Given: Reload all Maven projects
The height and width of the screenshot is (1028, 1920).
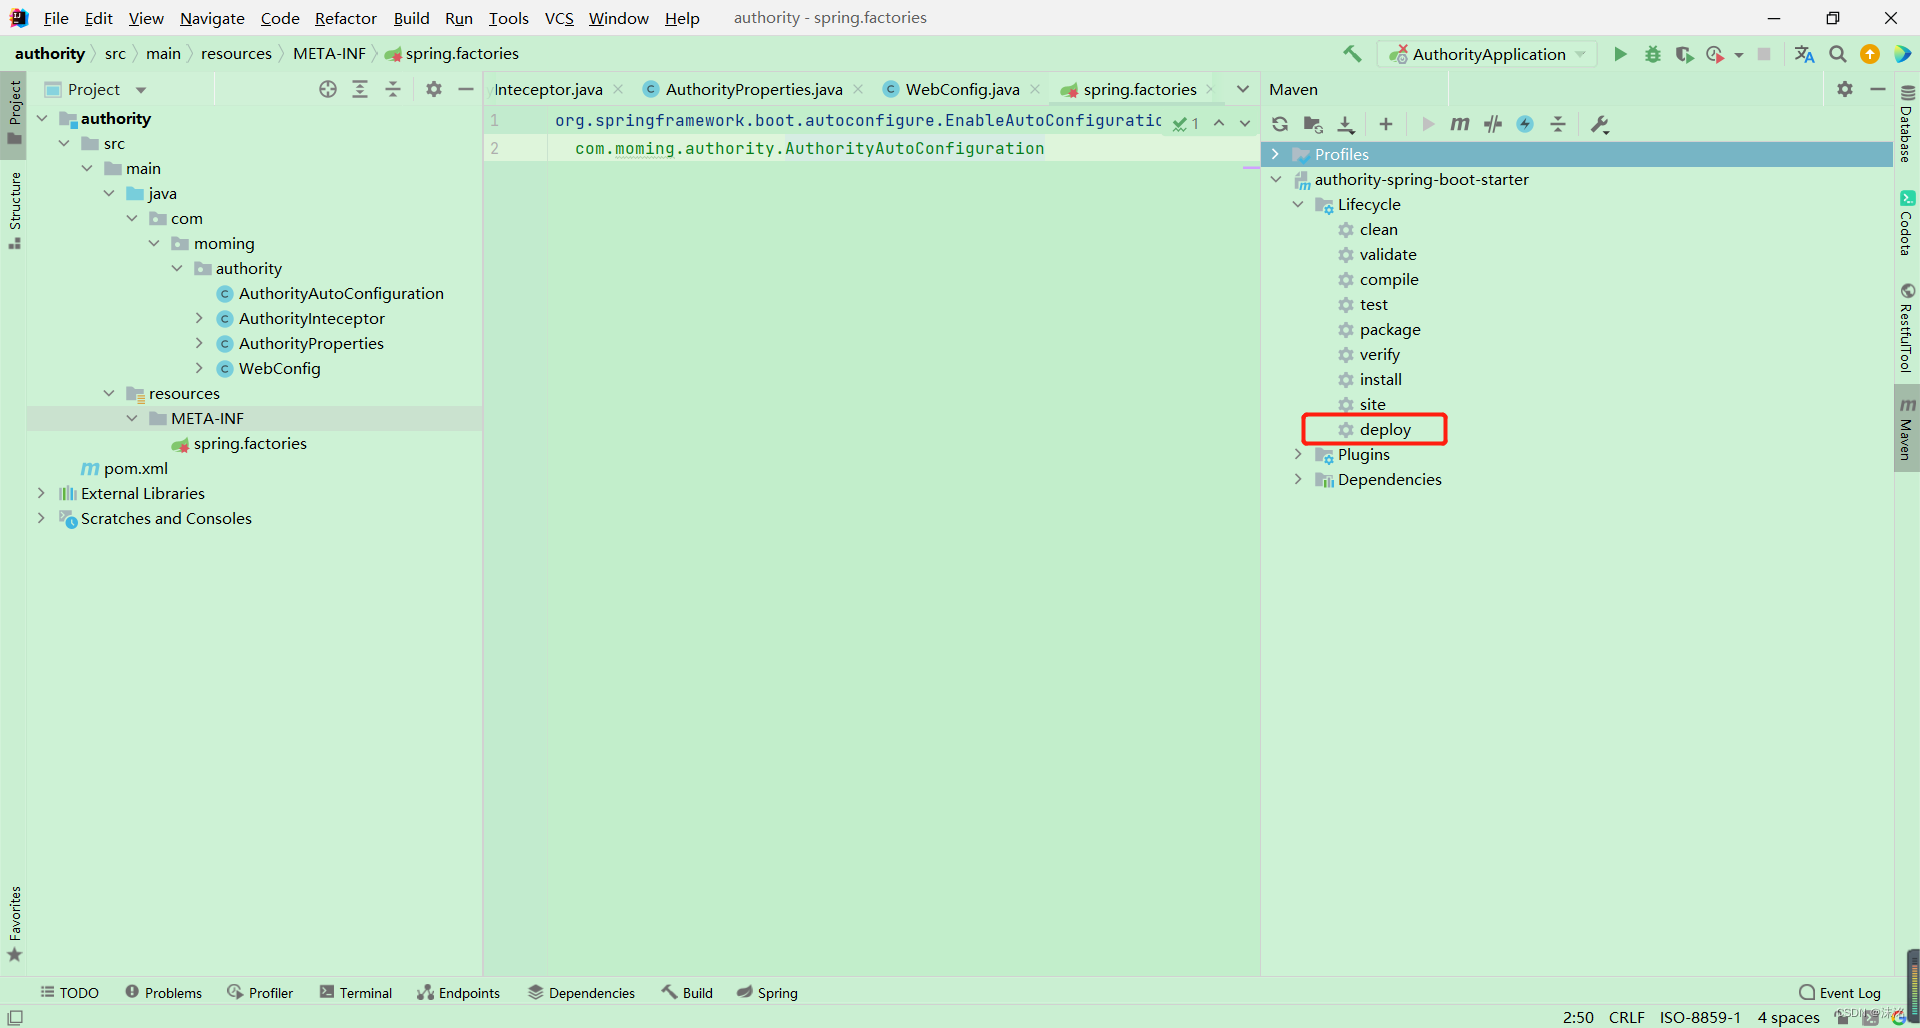Looking at the screenshot, I should (x=1280, y=124).
